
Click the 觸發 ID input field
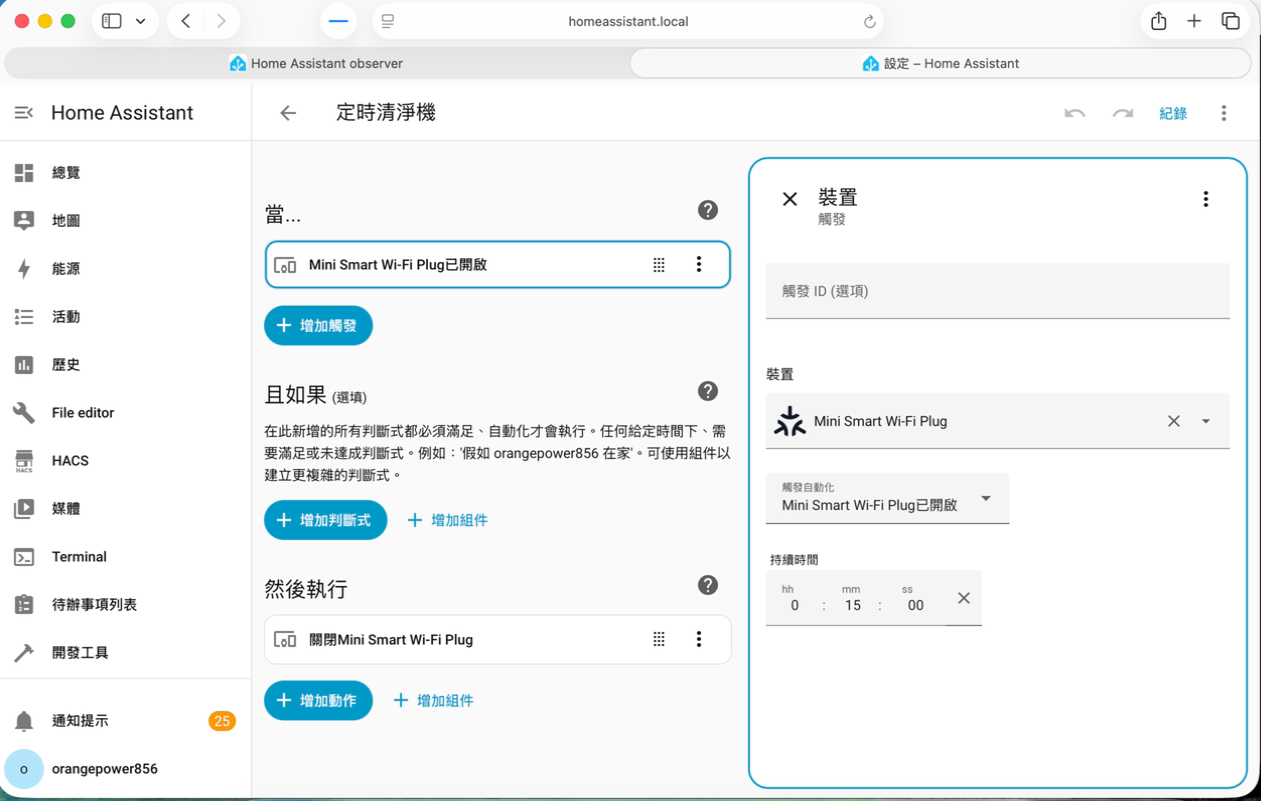pyautogui.click(x=997, y=291)
